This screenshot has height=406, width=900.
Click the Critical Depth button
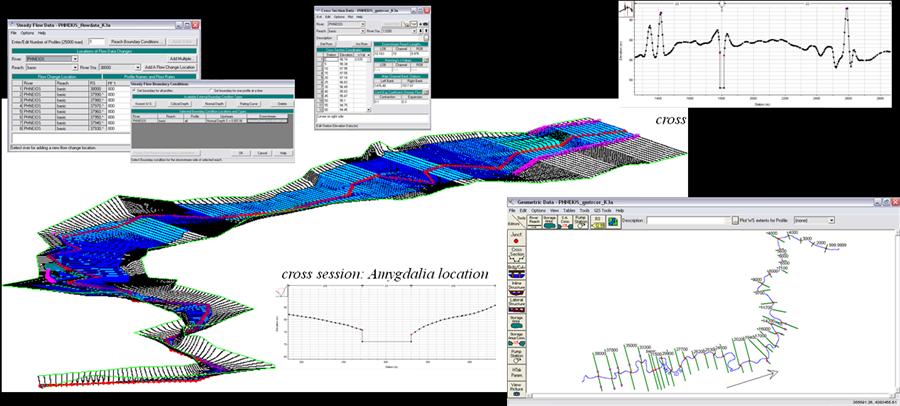(x=178, y=103)
